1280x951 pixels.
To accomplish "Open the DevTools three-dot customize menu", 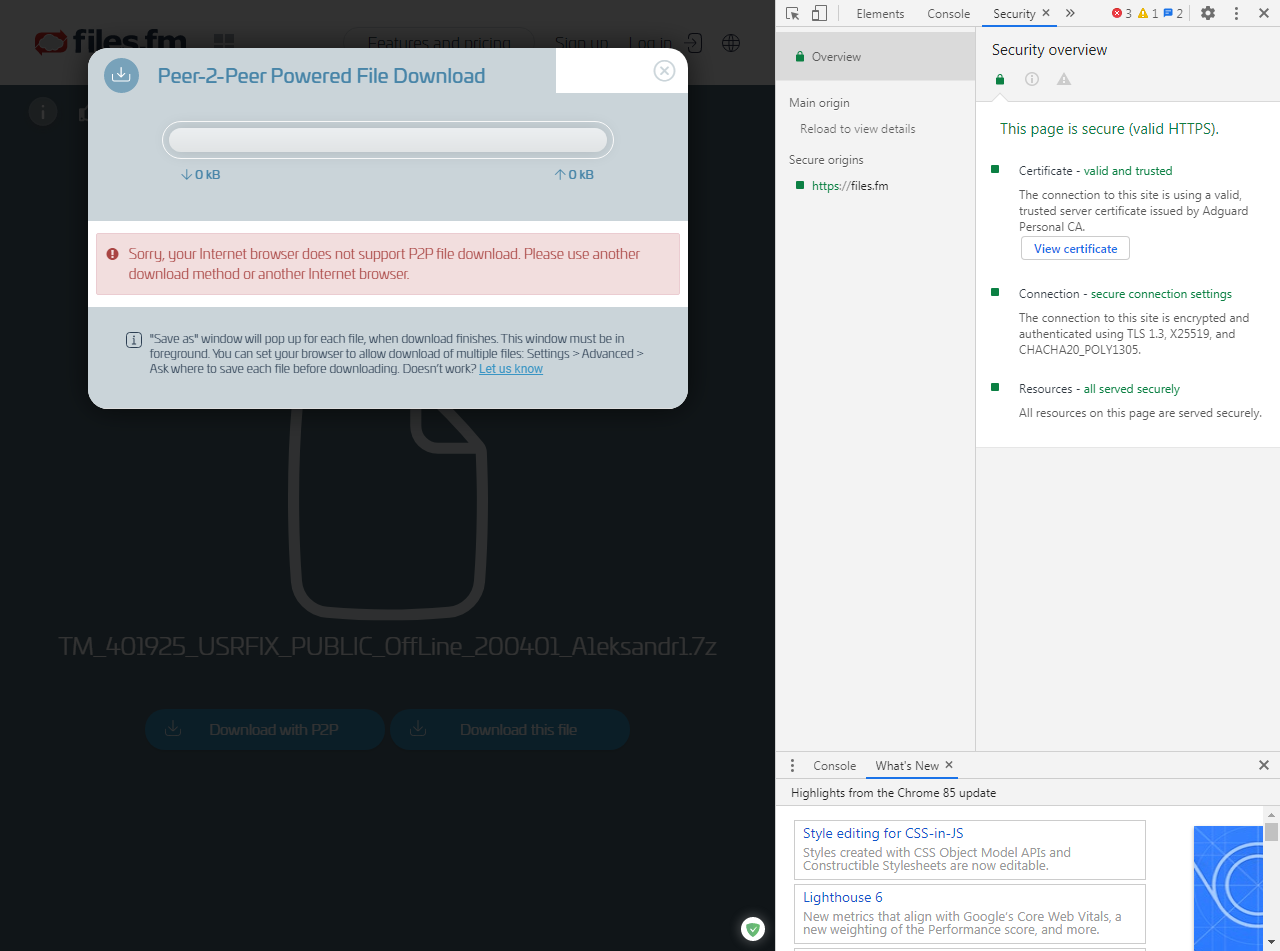I will (x=1236, y=13).
